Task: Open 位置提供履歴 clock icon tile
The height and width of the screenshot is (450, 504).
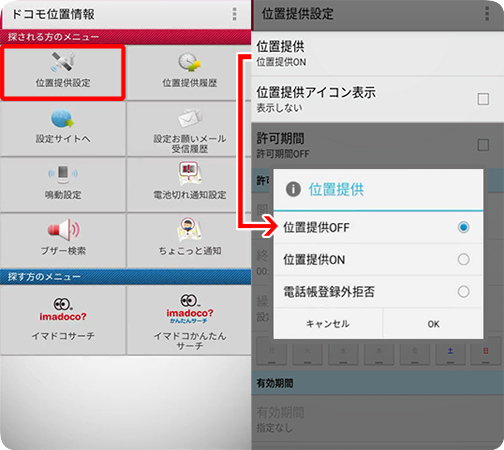Action: [x=189, y=72]
